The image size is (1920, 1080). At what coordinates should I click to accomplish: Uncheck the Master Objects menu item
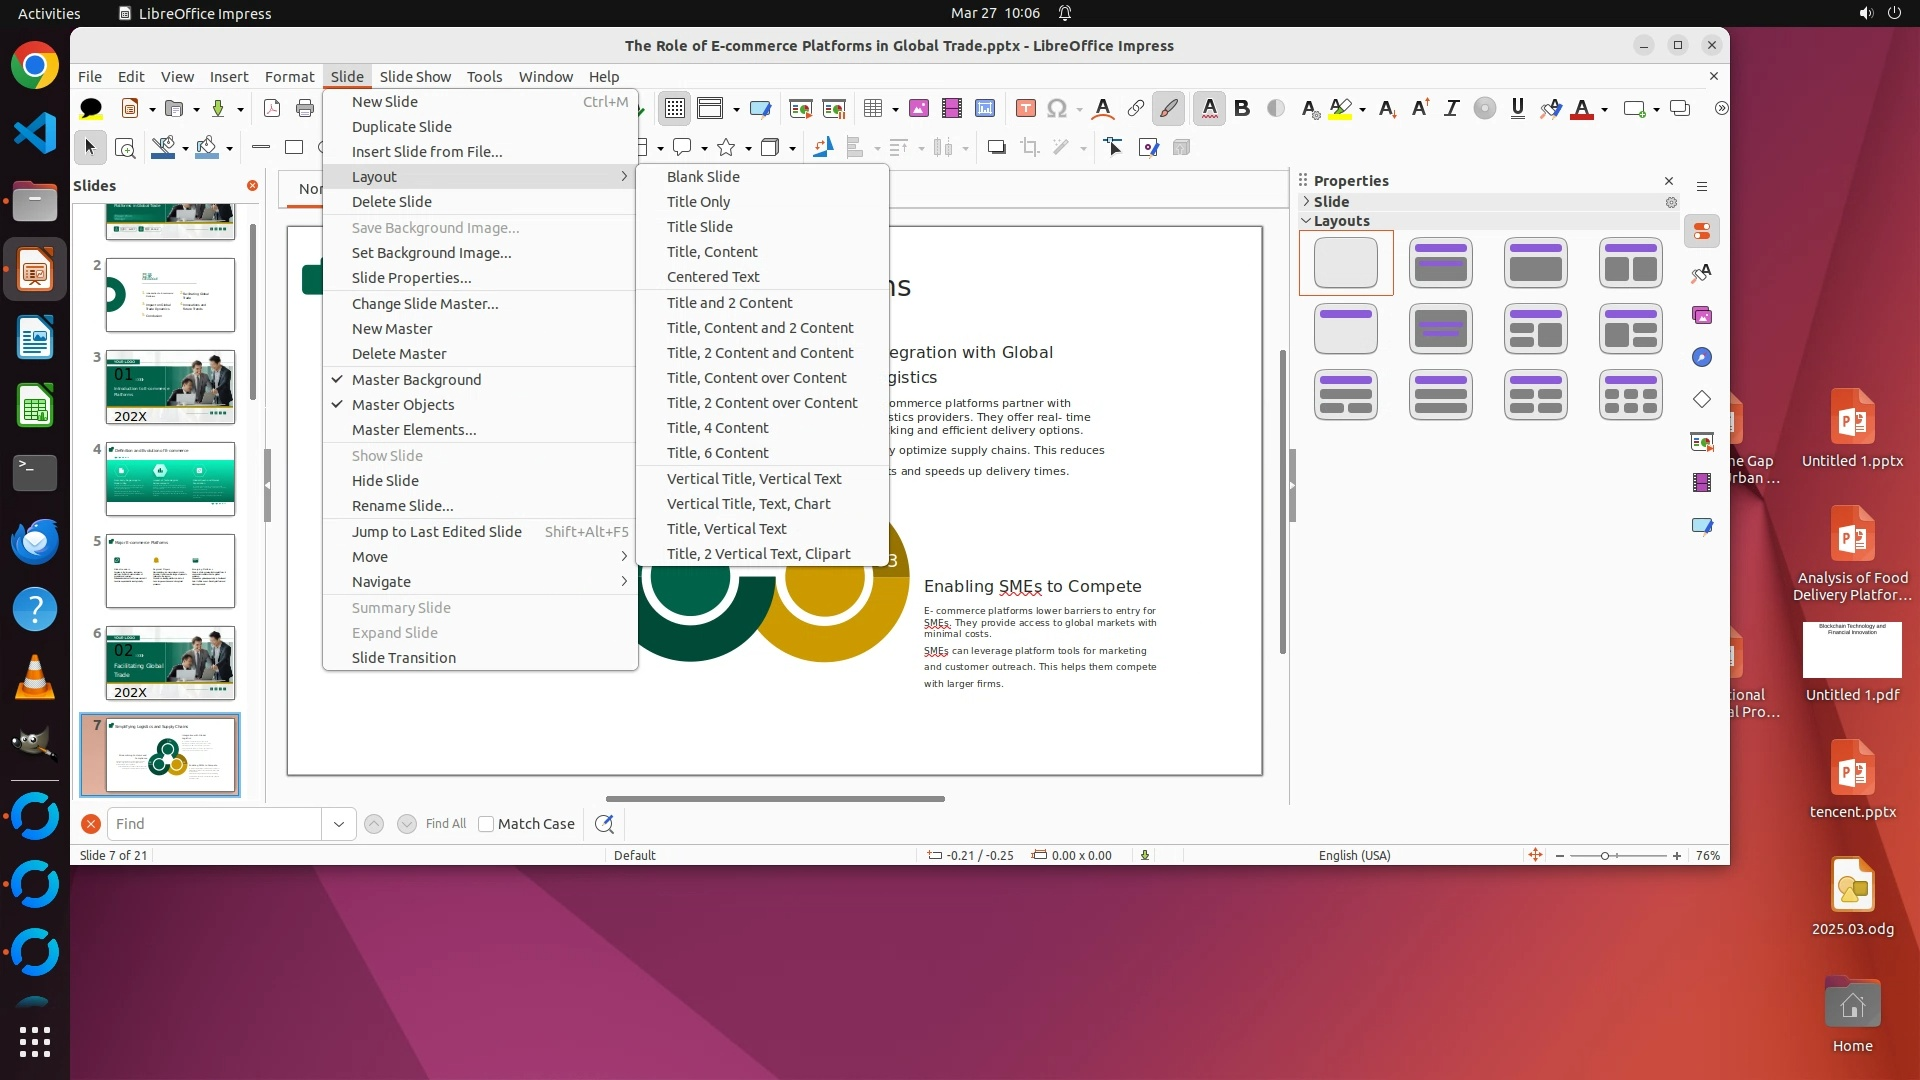tap(403, 405)
